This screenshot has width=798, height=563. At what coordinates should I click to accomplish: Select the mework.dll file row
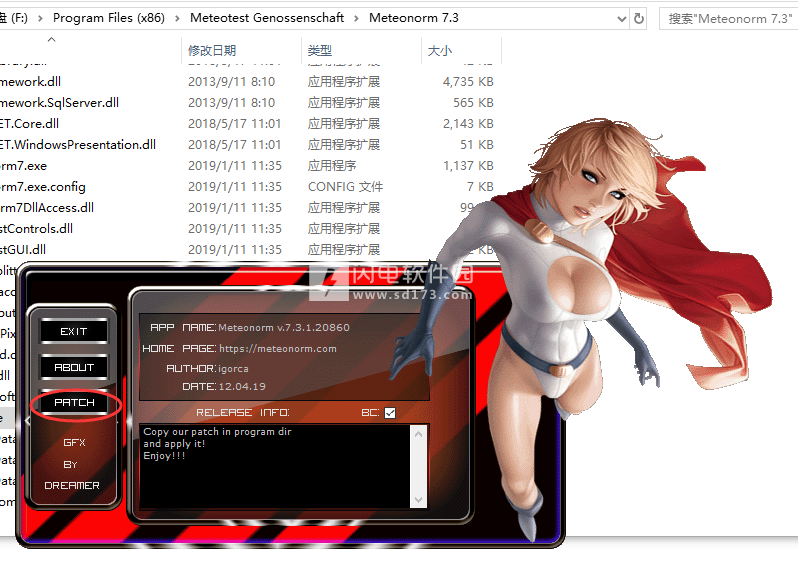coord(31,82)
